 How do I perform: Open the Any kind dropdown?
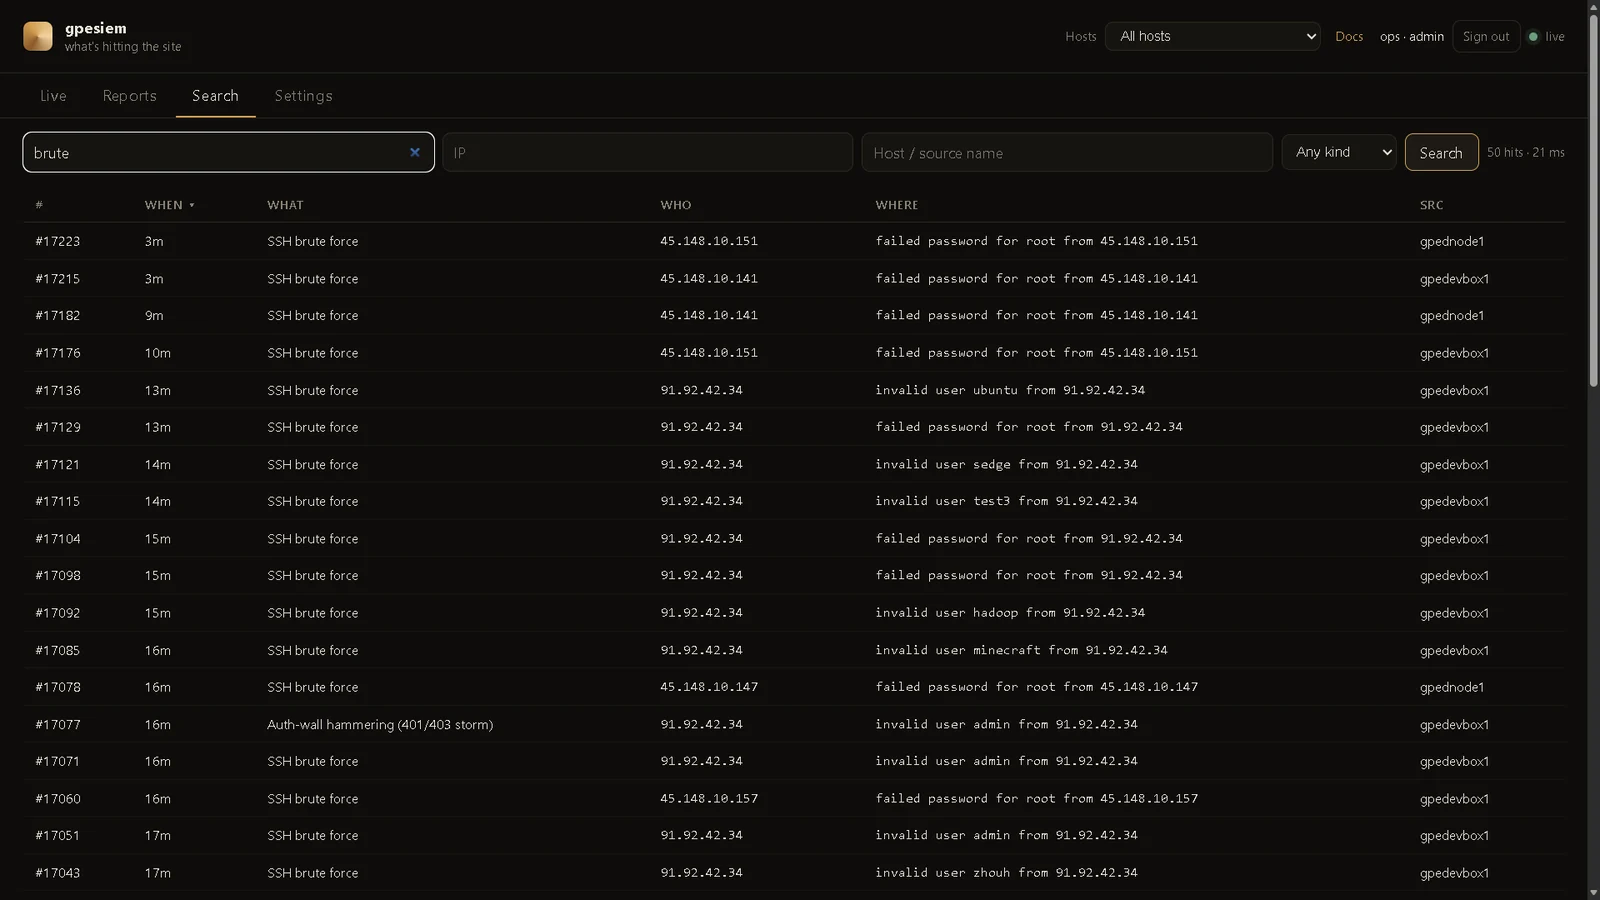(x=1339, y=152)
